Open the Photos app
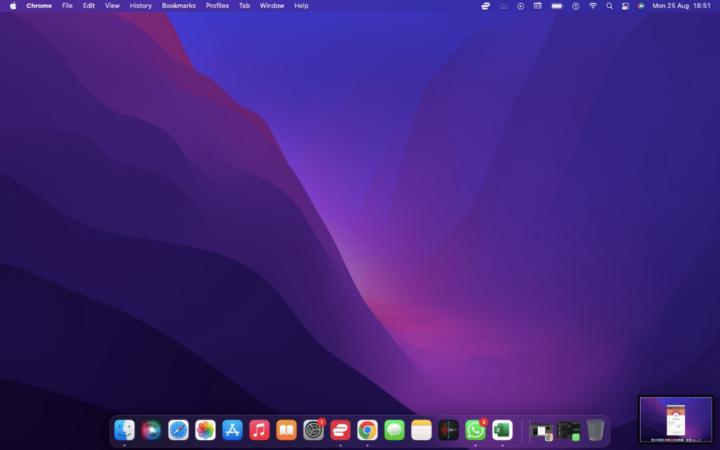720x450 pixels. [205, 430]
